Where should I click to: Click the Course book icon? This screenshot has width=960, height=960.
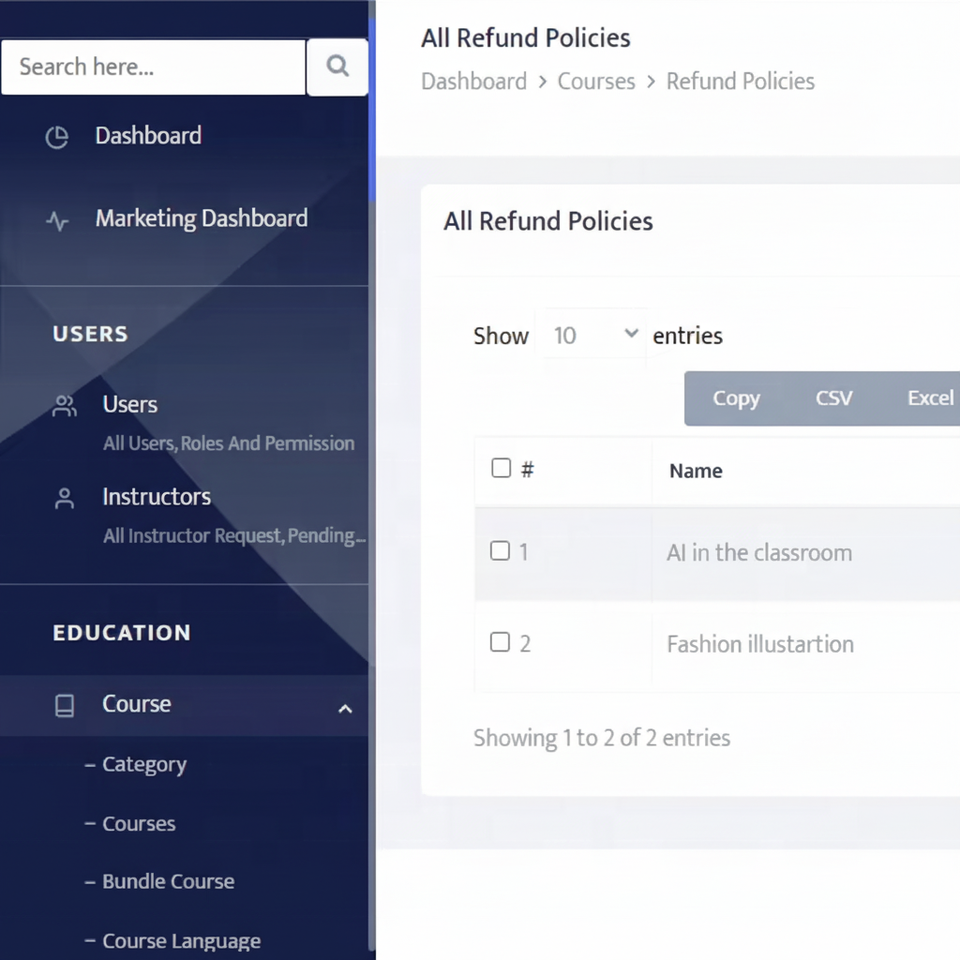pyautogui.click(x=64, y=706)
